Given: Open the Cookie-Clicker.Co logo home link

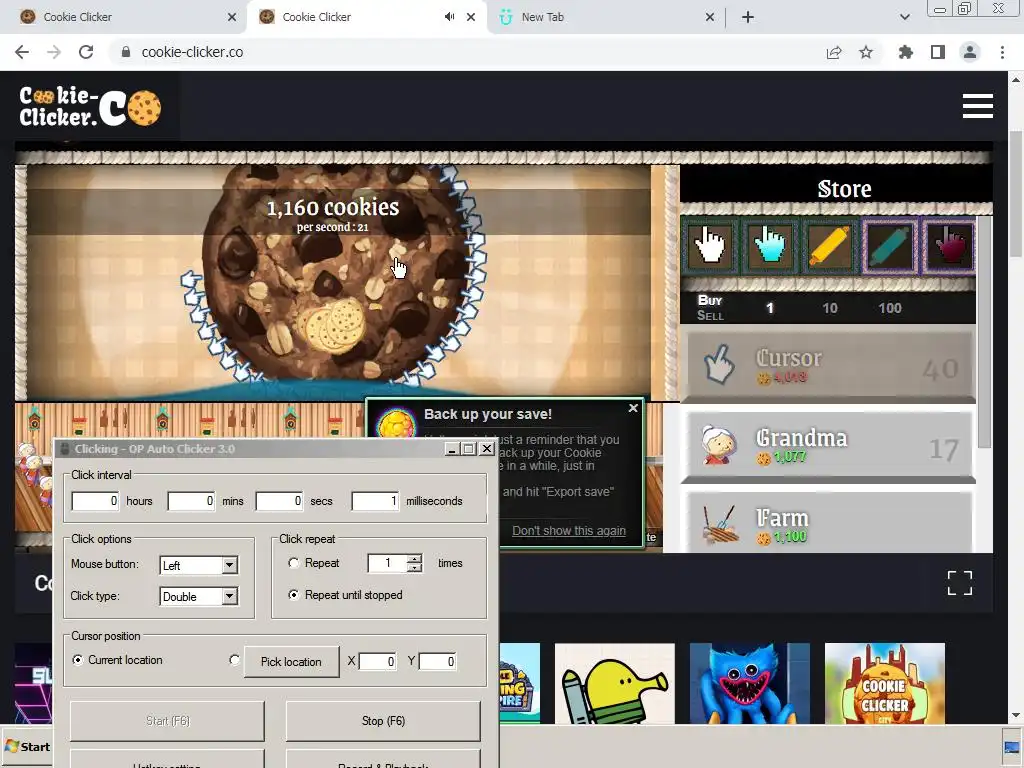Looking at the screenshot, I should pos(89,106).
